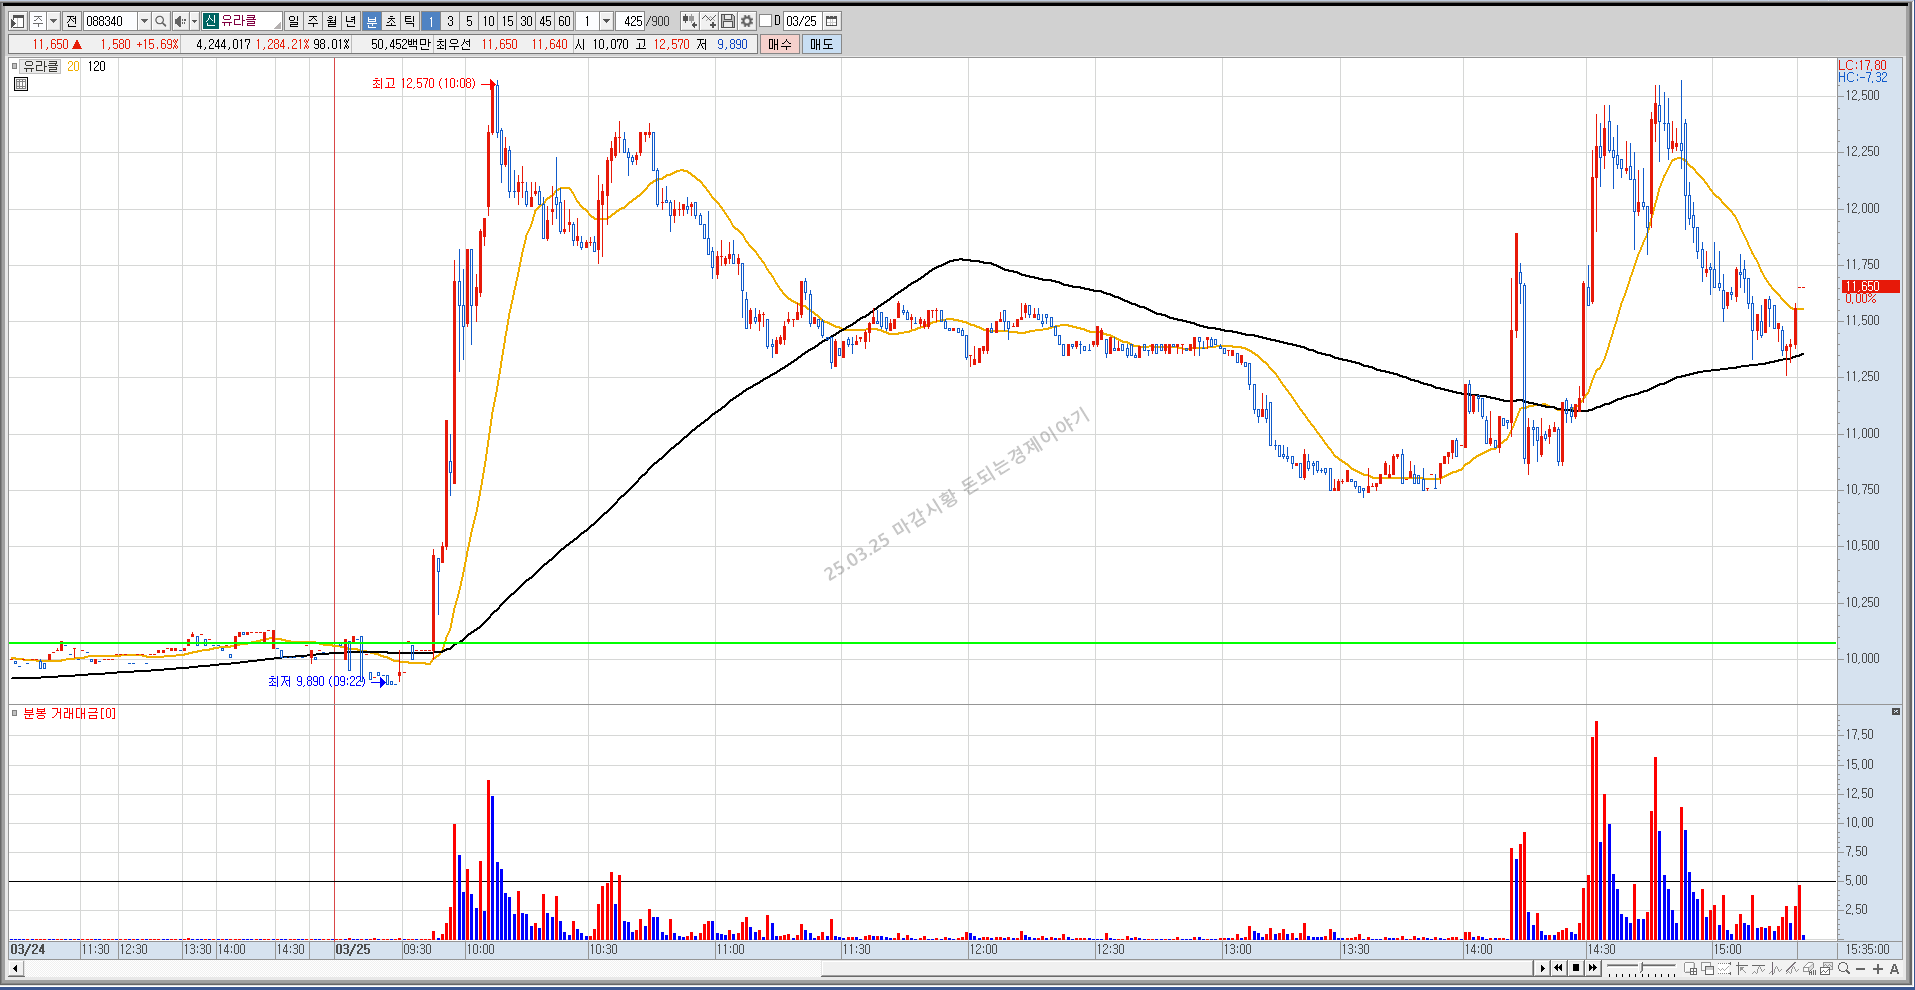Click the data grid icon under 유라클
Image resolution: width=1915 pixels, height=990 pixels.
pyautogui.click(x=21, y=84)
